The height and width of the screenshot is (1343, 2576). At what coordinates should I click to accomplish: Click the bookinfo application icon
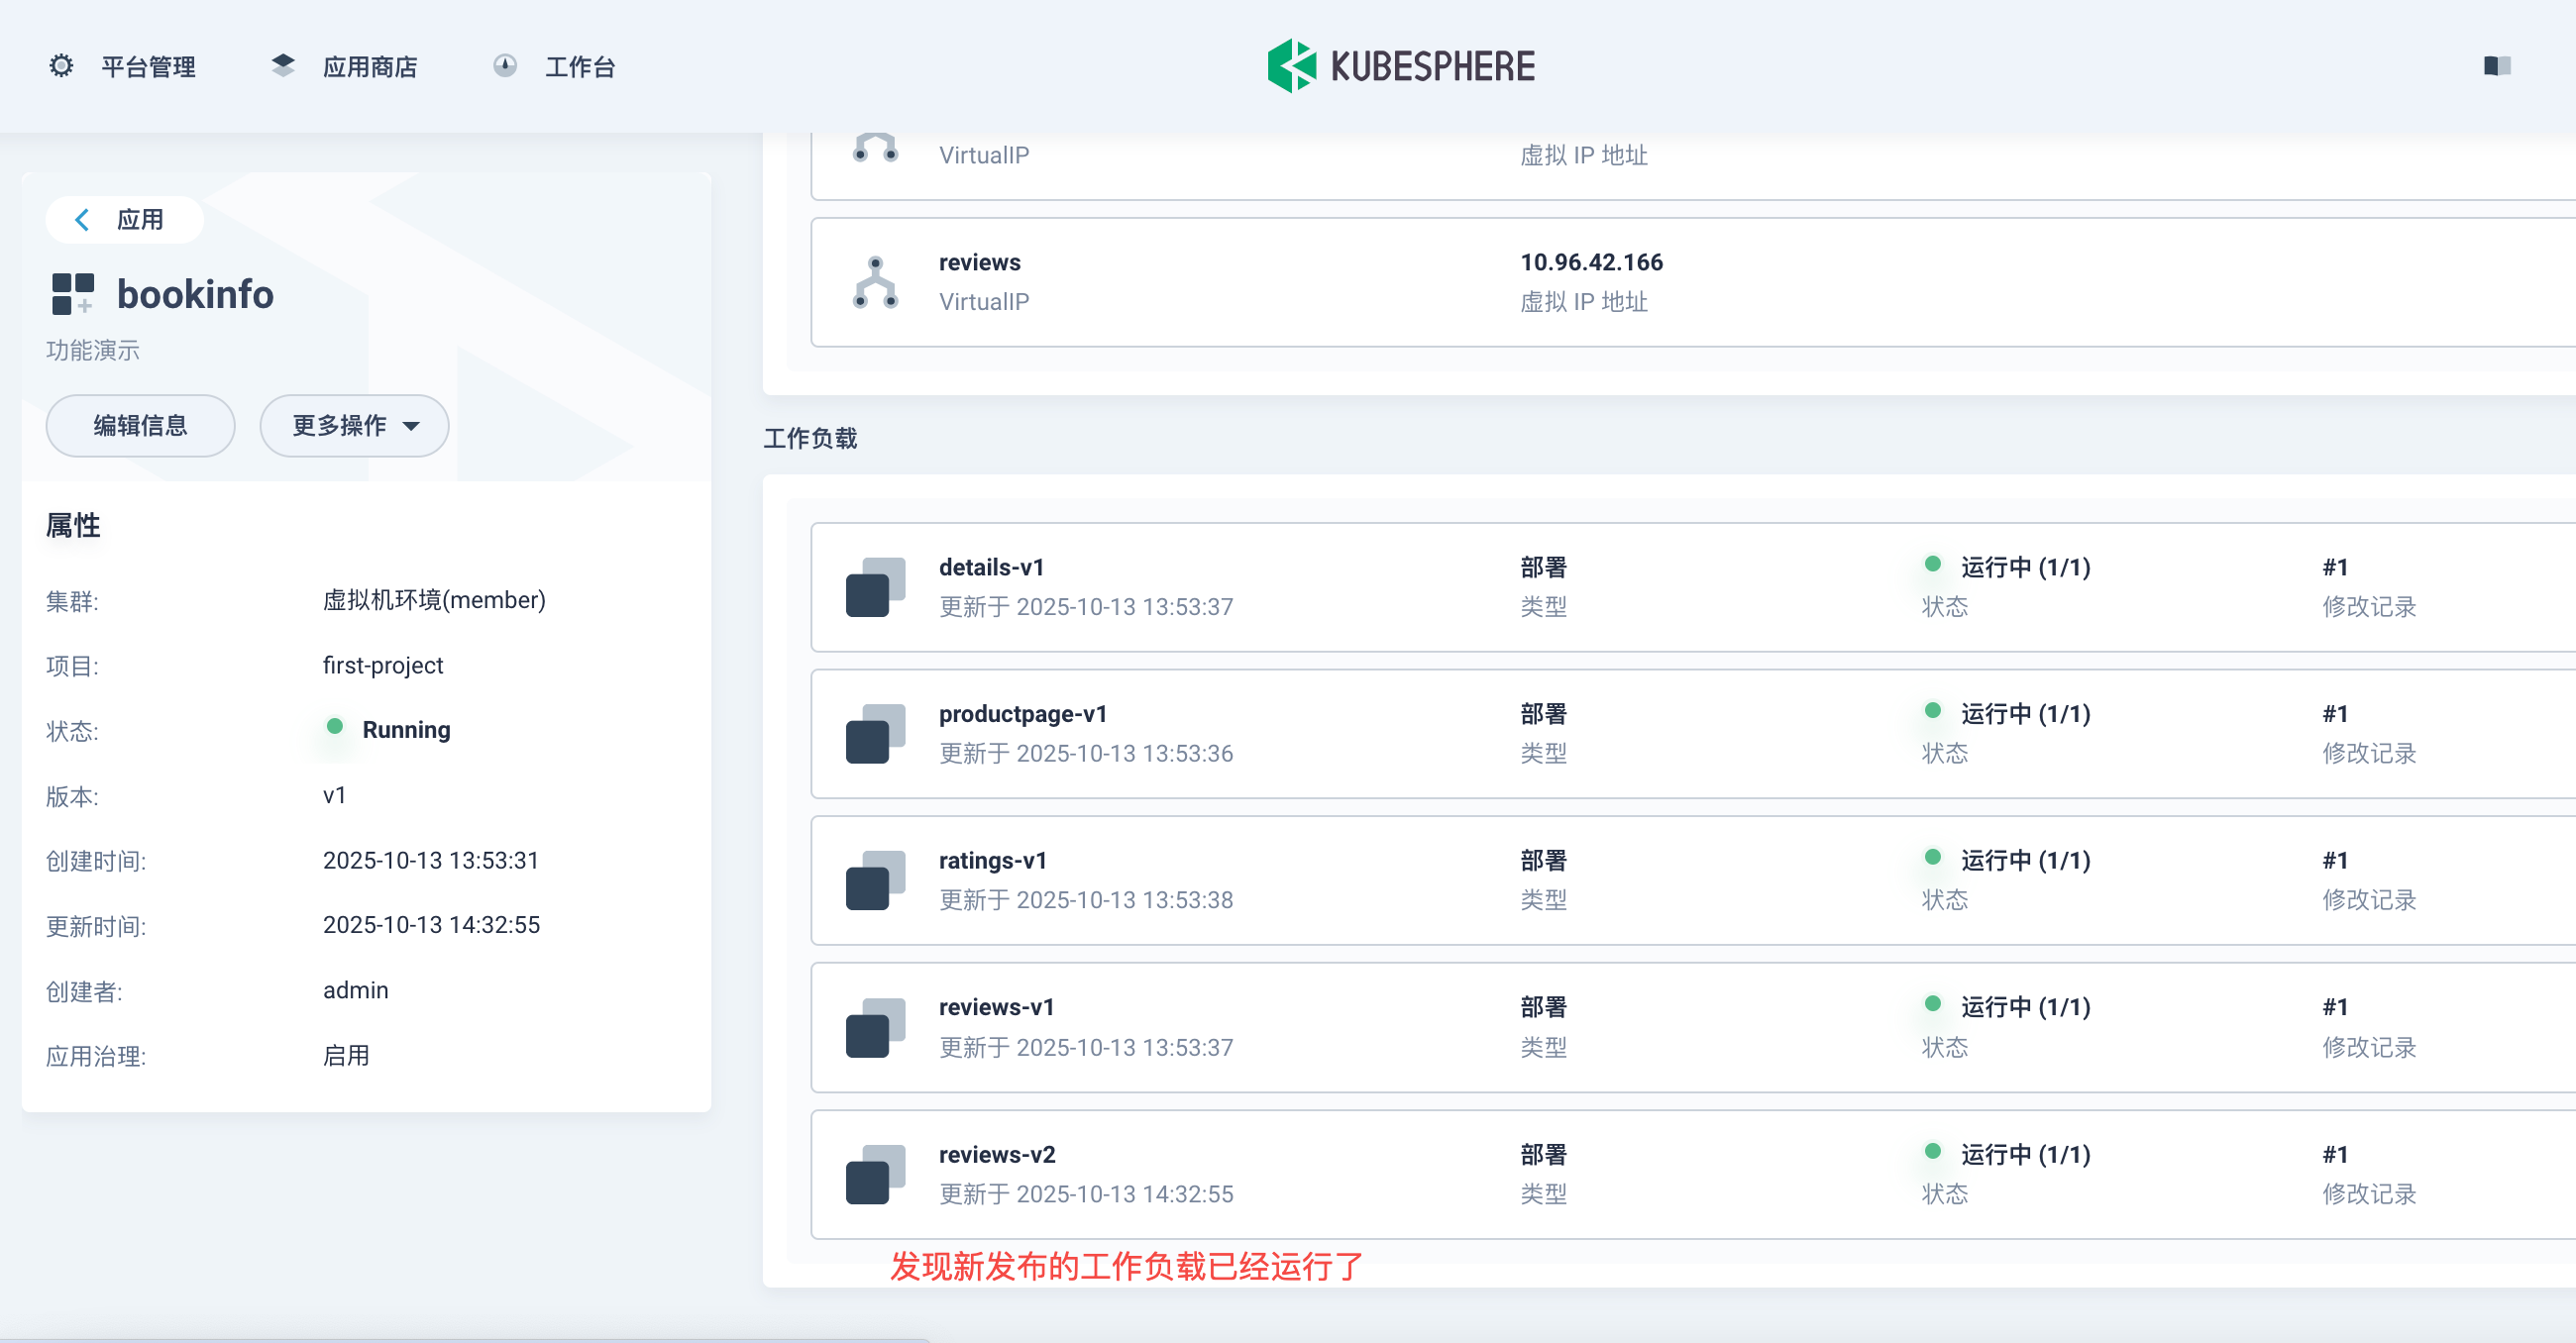click(72, 294)
